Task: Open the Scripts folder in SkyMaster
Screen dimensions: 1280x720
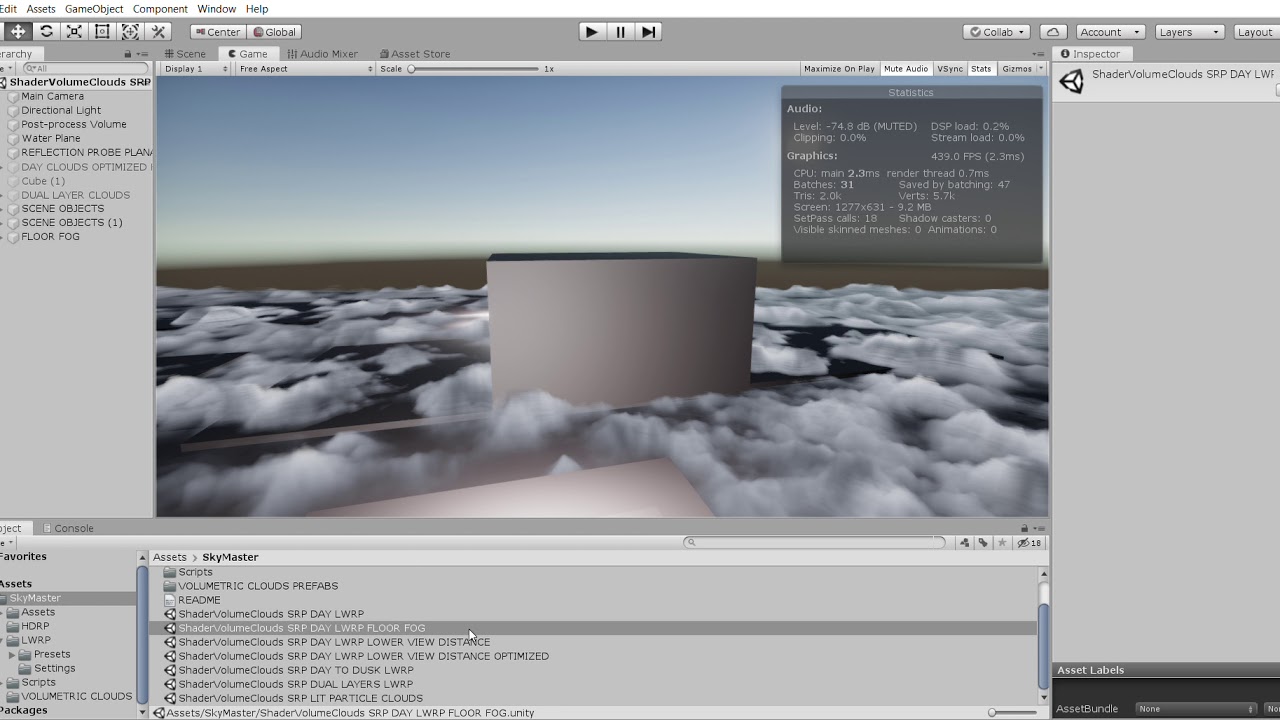Action: pos(195,572)
